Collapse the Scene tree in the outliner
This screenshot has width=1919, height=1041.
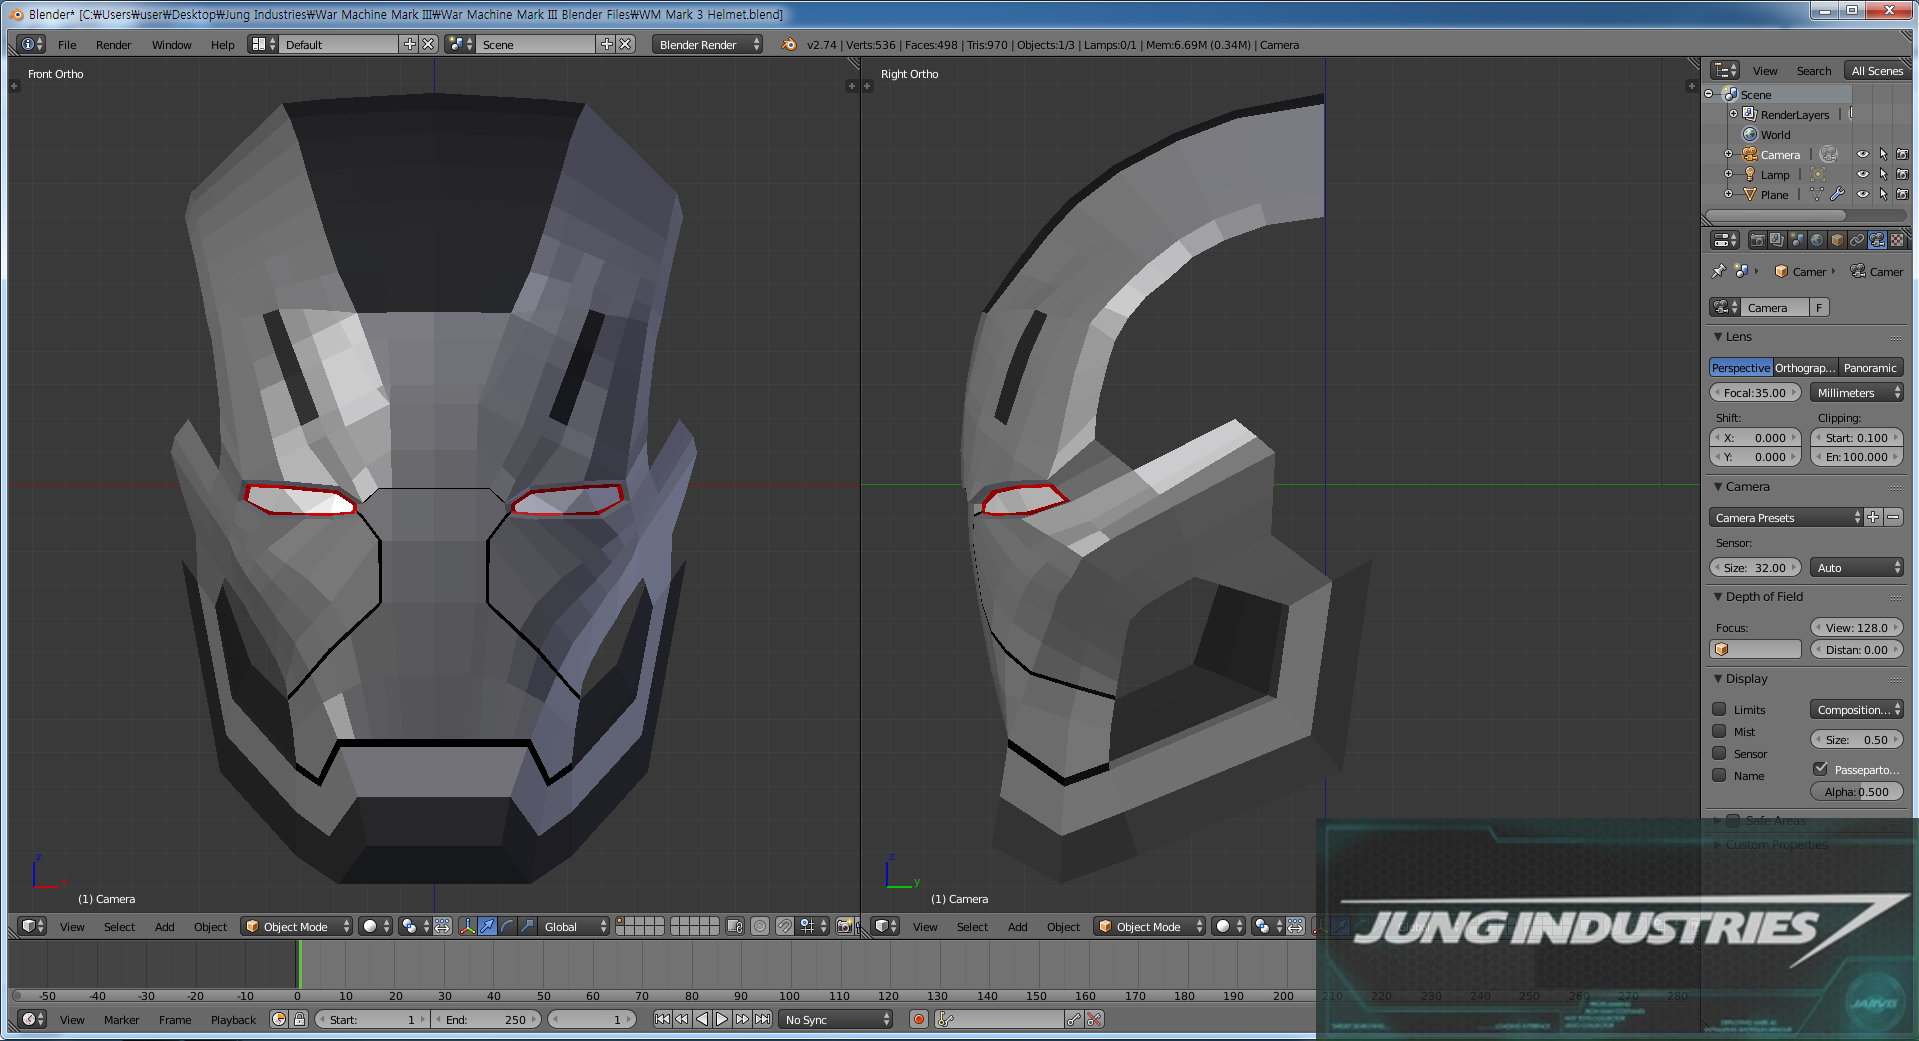tap(1709, 94)
